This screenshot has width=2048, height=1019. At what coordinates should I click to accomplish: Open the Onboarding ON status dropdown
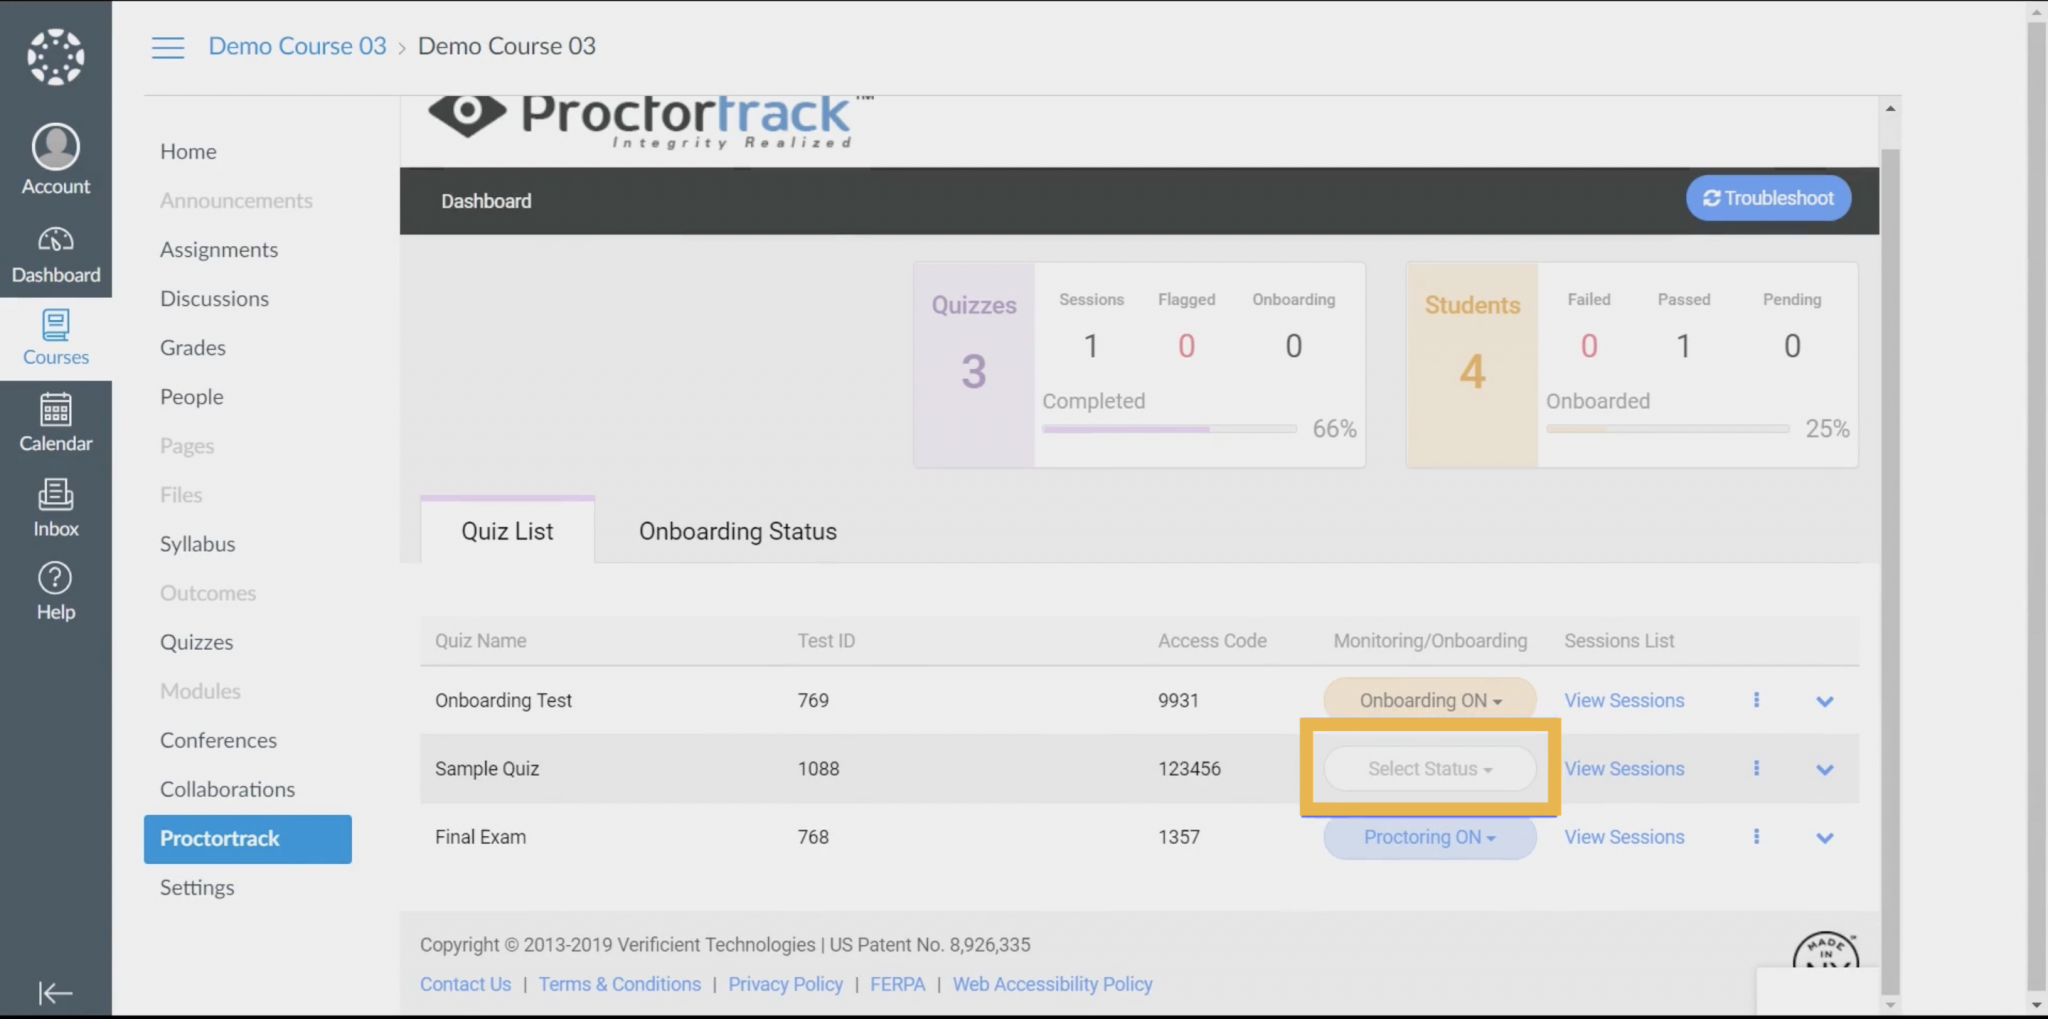coord(1430,700)
